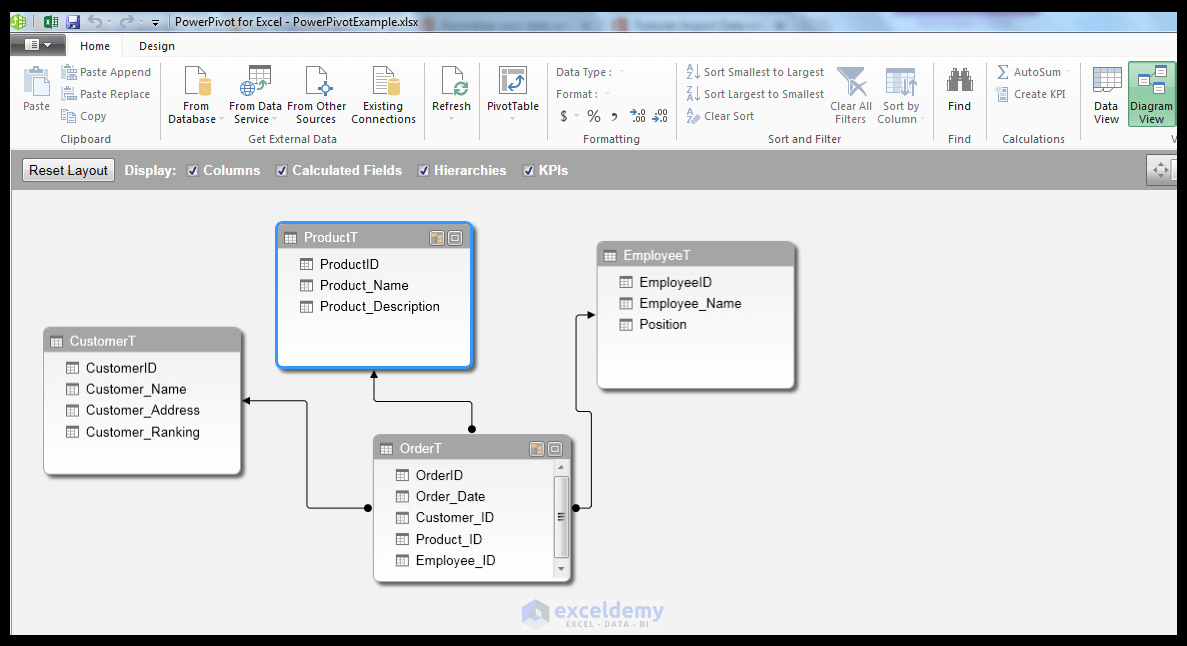The image size is (1187, 646).
Task: Open the Home ribbon tab
Action: coord(95,46)
